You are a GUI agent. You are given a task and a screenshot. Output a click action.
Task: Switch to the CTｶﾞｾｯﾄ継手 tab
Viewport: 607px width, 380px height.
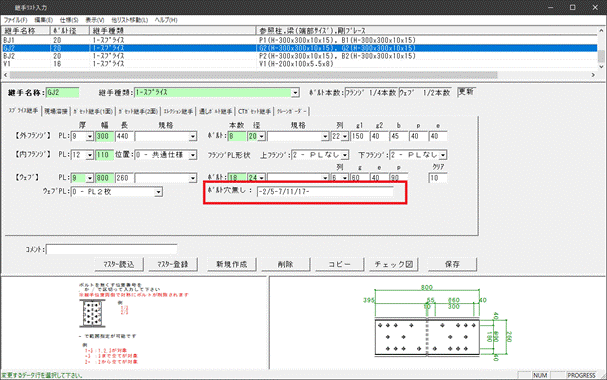pyautogui.click(x=254, y=111)
